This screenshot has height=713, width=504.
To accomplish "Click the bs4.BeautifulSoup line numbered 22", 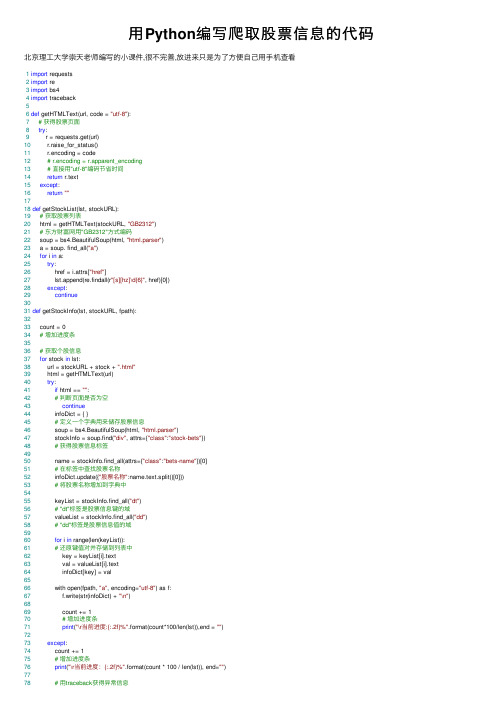I will (x=101, y=240).
